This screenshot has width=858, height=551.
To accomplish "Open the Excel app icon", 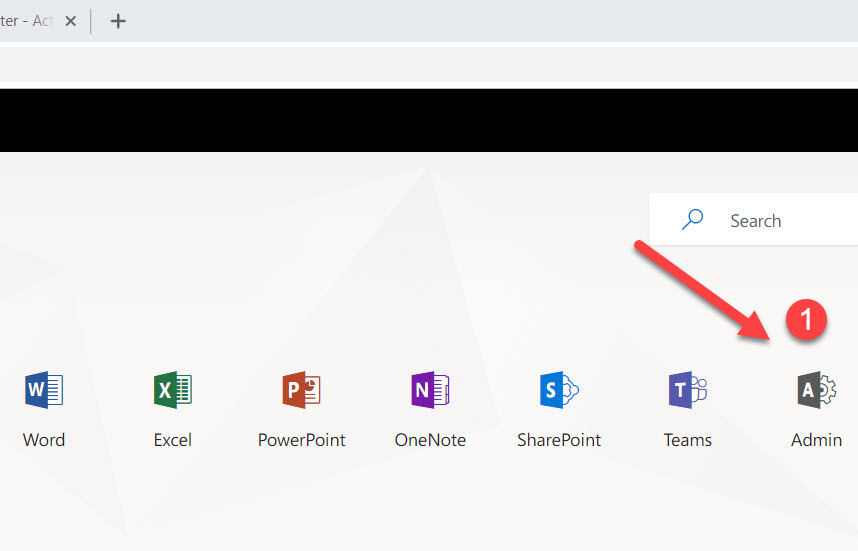I will click(x=173, y=390).
